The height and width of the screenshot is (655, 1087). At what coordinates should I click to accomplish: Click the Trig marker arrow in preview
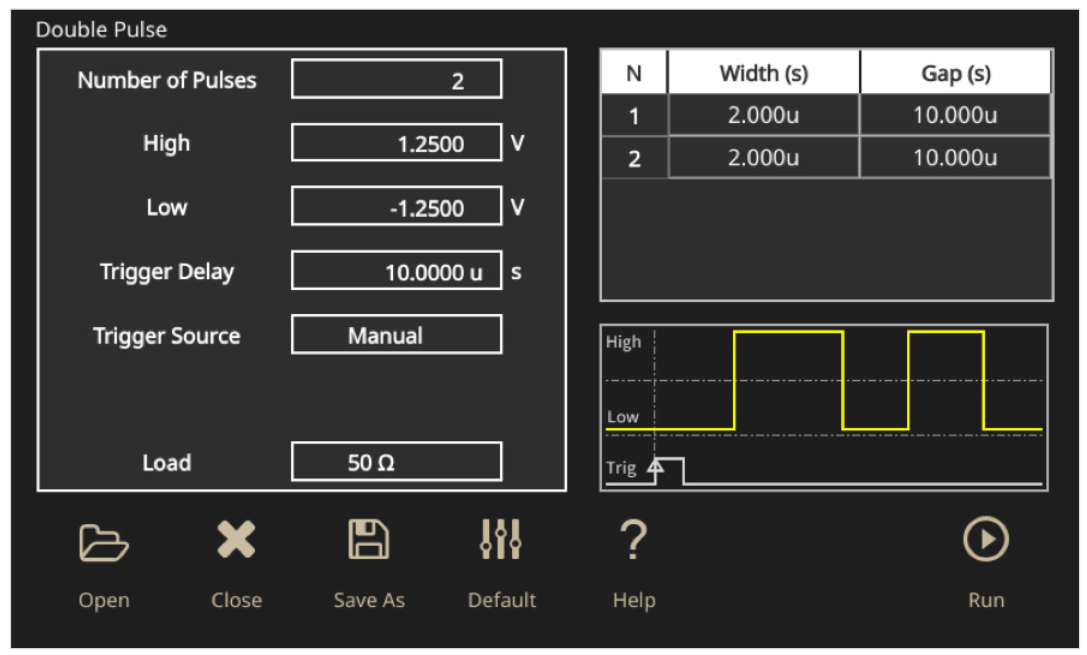655,466
